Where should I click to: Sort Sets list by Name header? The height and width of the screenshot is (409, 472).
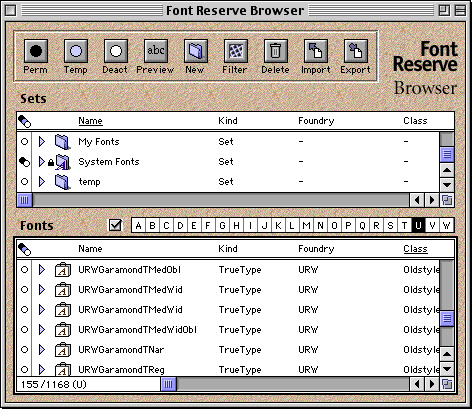click(90, 121)
